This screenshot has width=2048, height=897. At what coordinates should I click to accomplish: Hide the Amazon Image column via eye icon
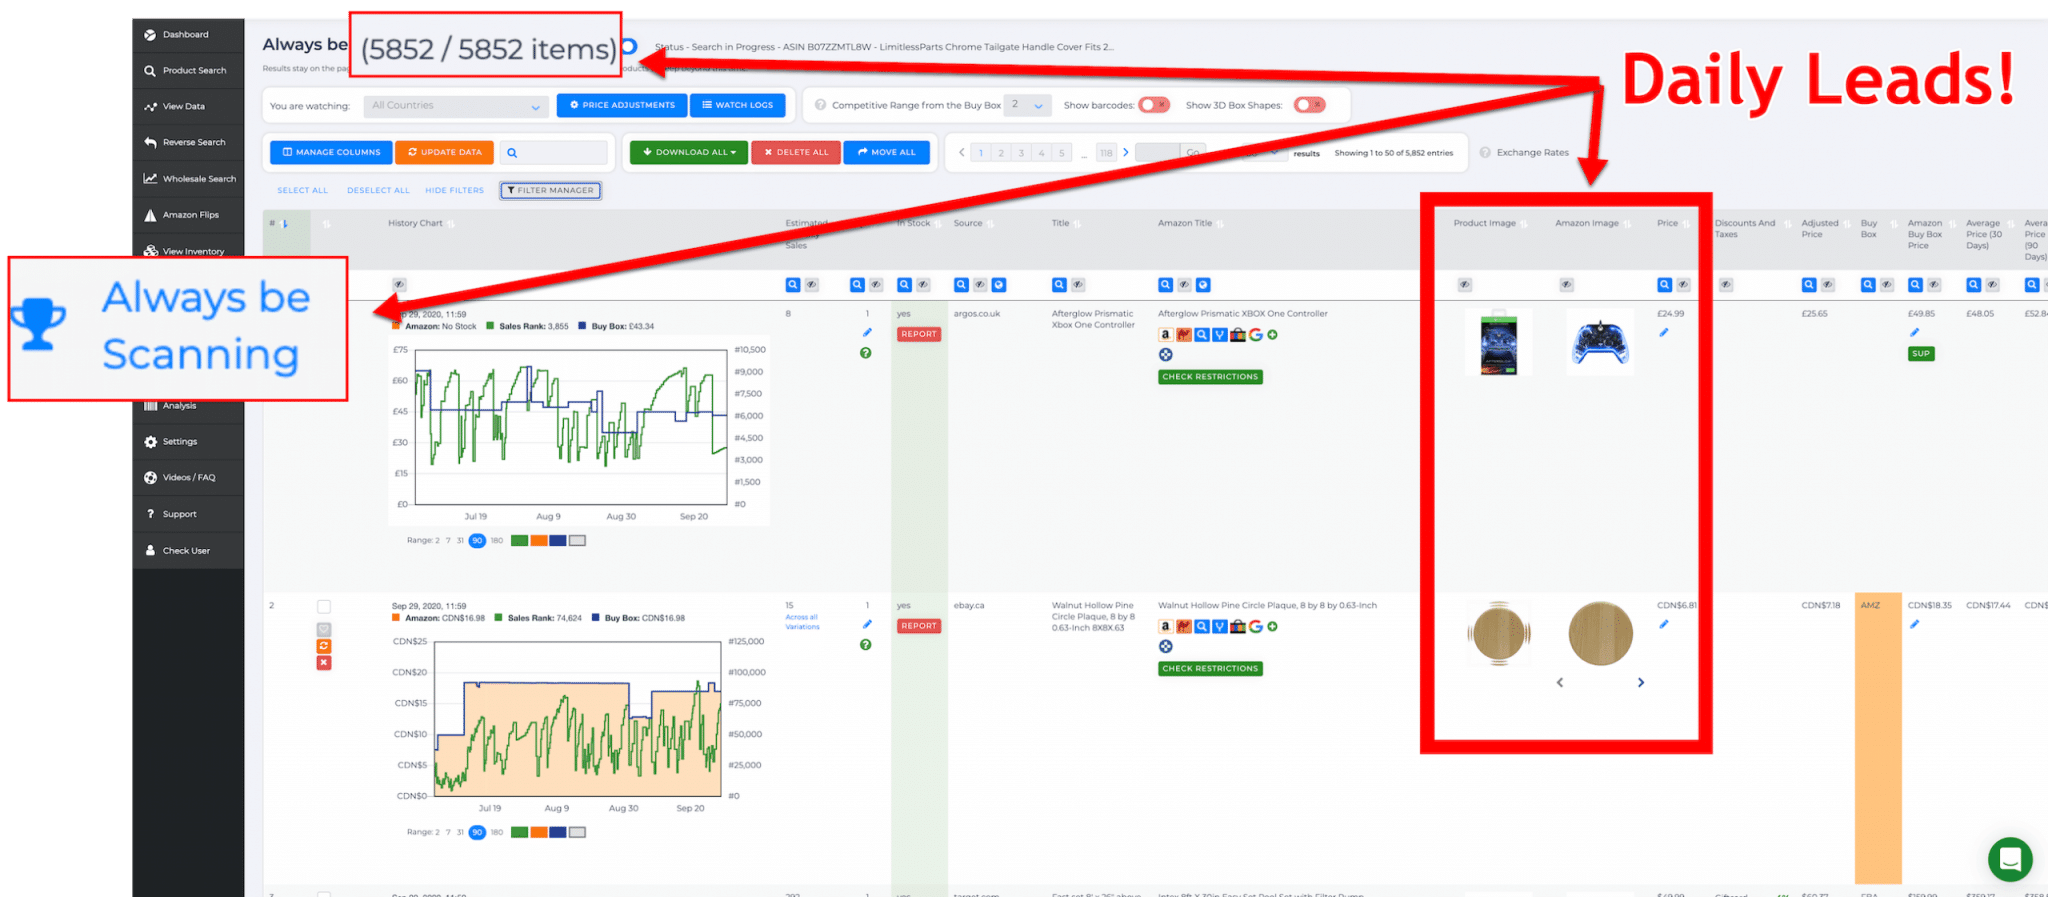1566,285
